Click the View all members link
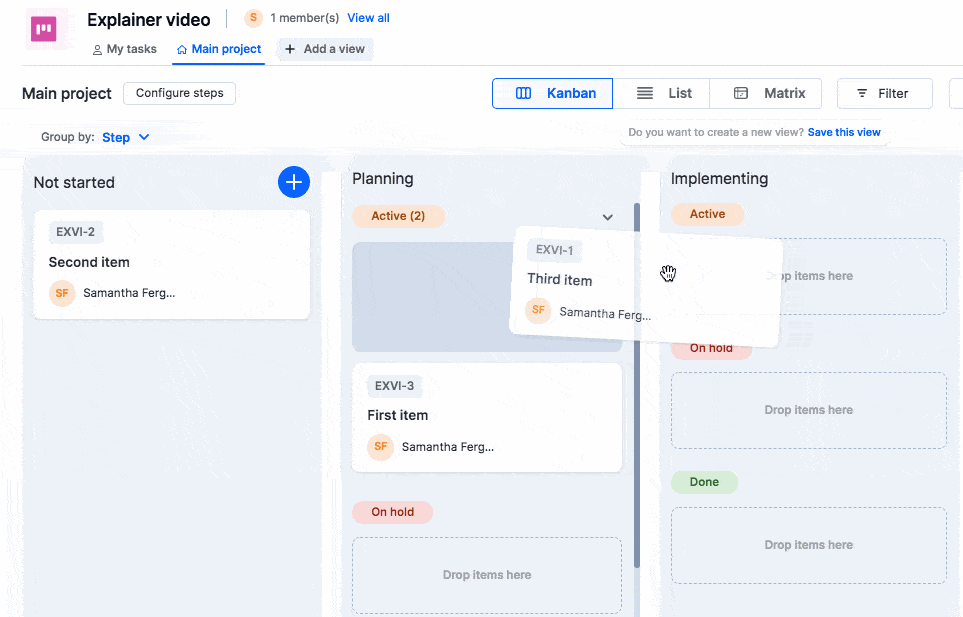This screenshot has width=963, height=617. coord(368,18)
